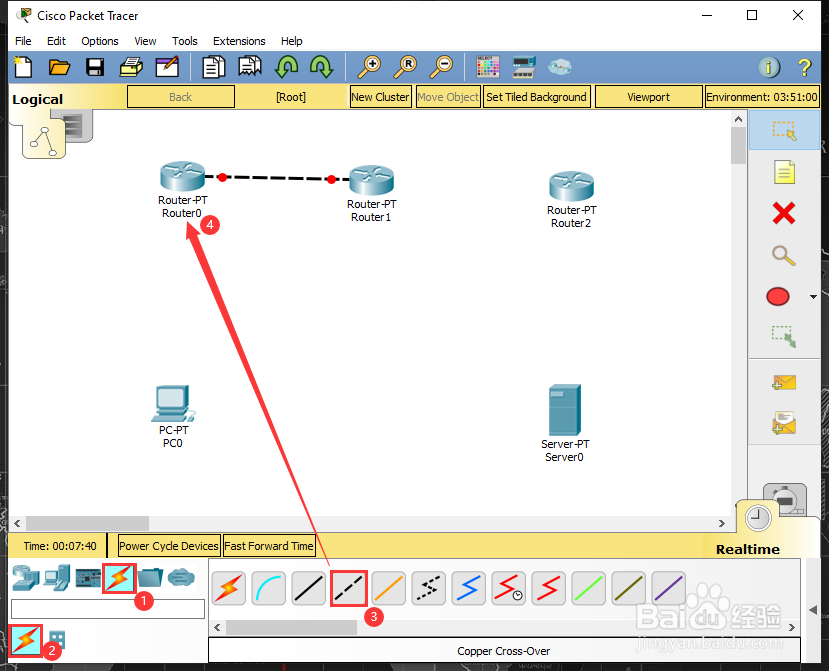Open a file with the folder icon
The image size is (829, 671).
[59, 67]
